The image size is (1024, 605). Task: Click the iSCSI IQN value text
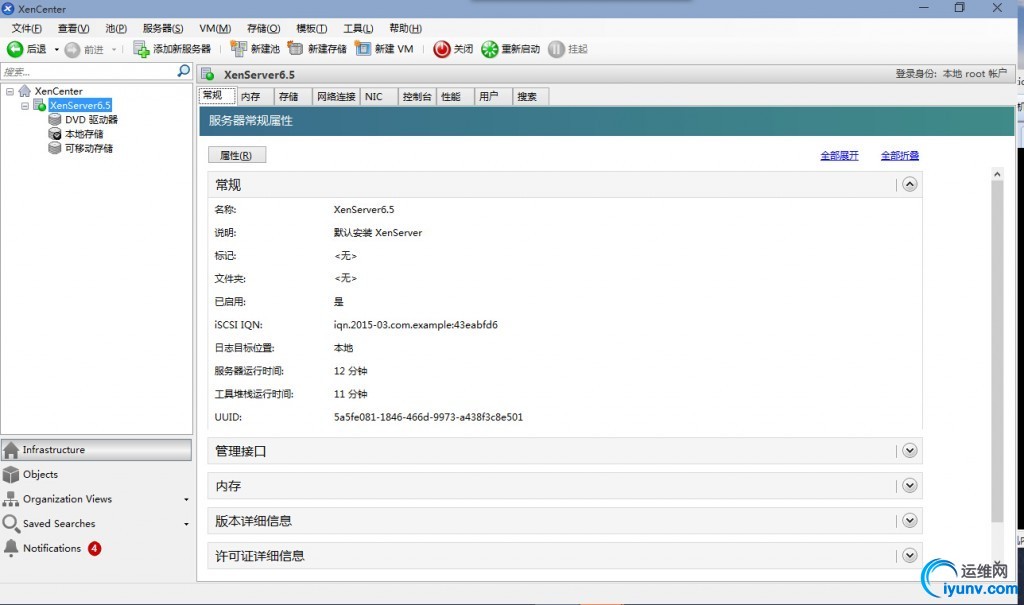click(x=415, y=325)
